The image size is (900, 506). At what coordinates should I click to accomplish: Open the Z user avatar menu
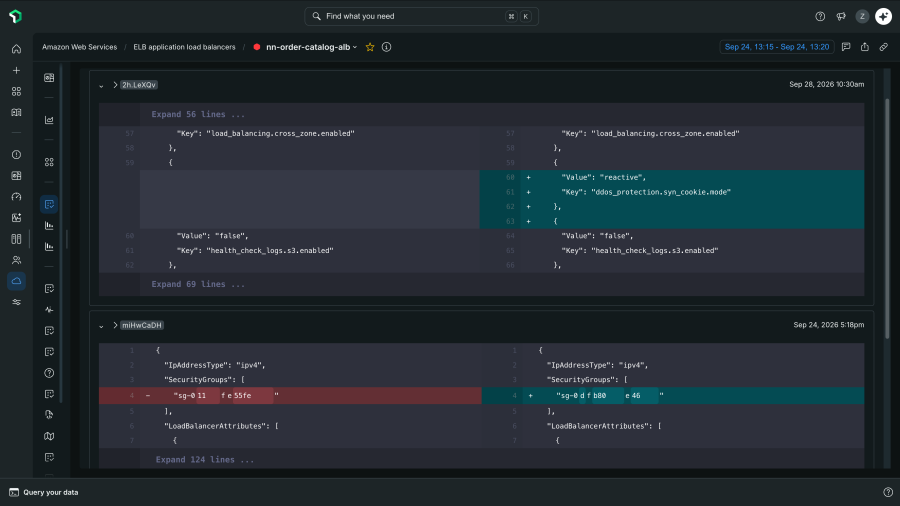862,17
